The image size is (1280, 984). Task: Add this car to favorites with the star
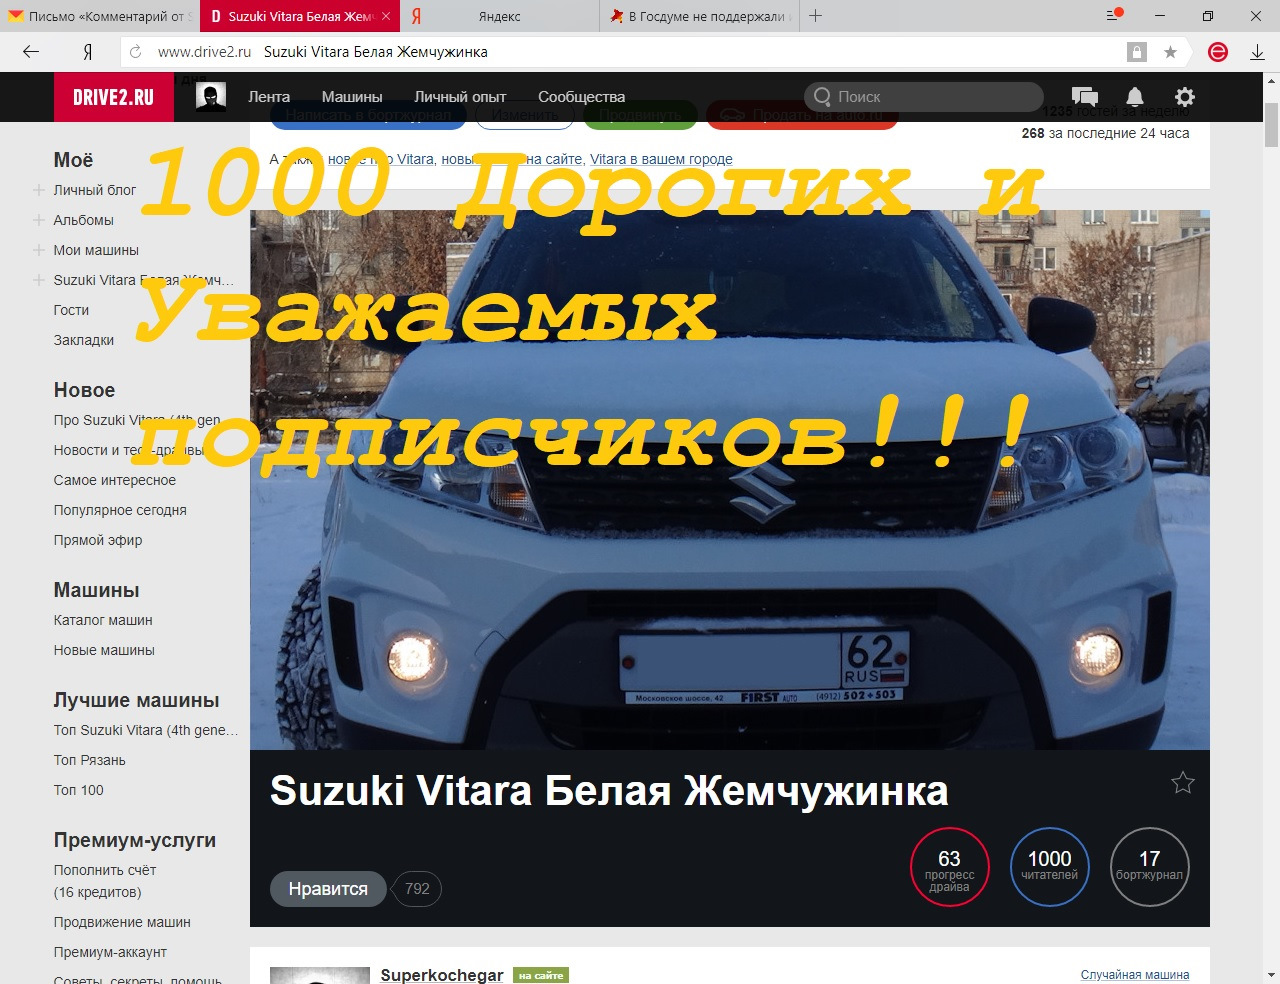click(1183, 783)
